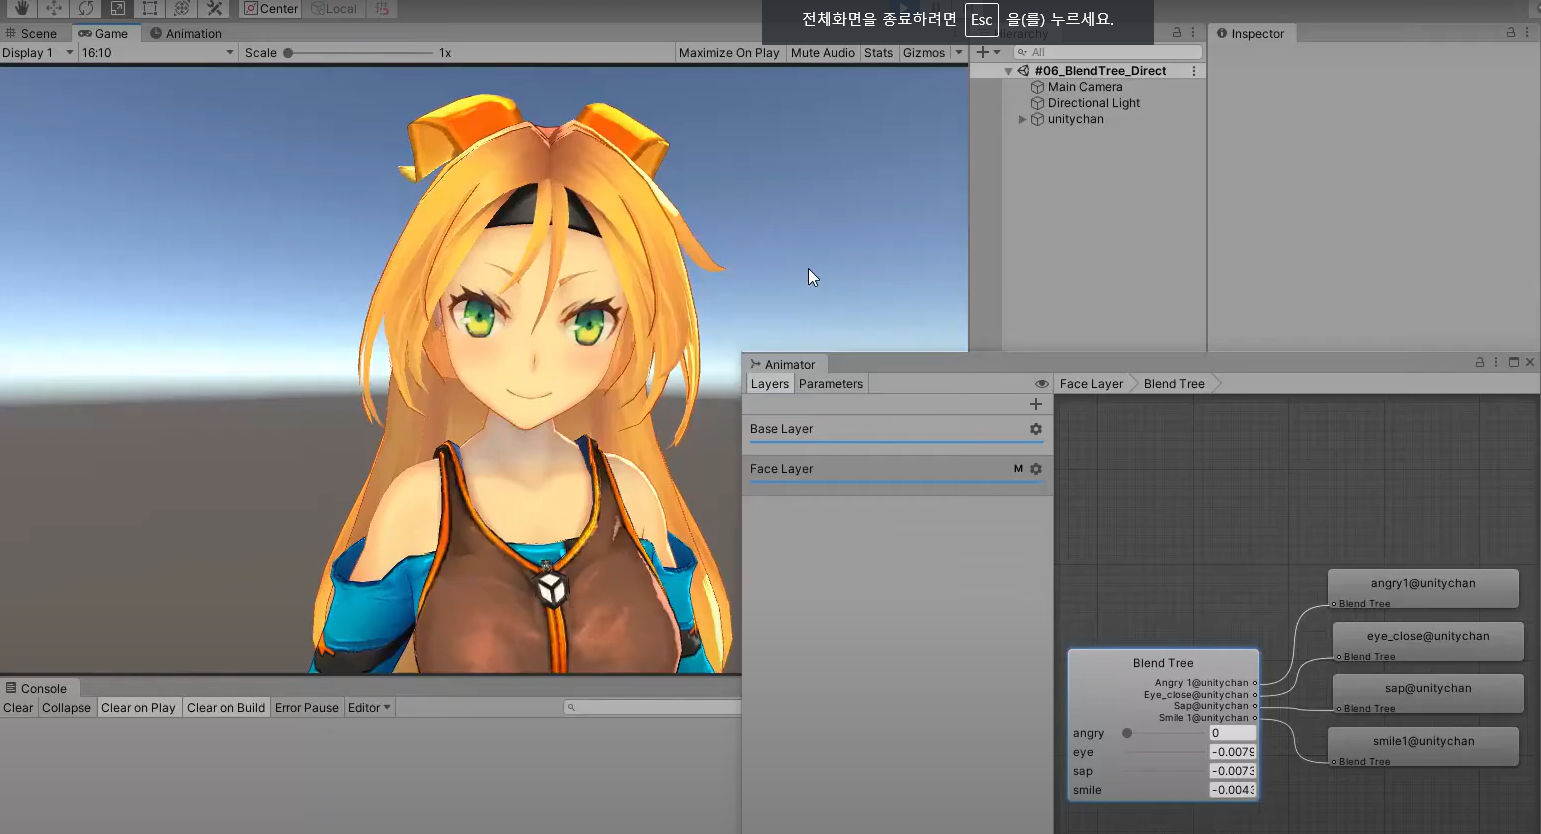
Task: Click the Face Layer breadcrumb
Action: pos(1091,384)
